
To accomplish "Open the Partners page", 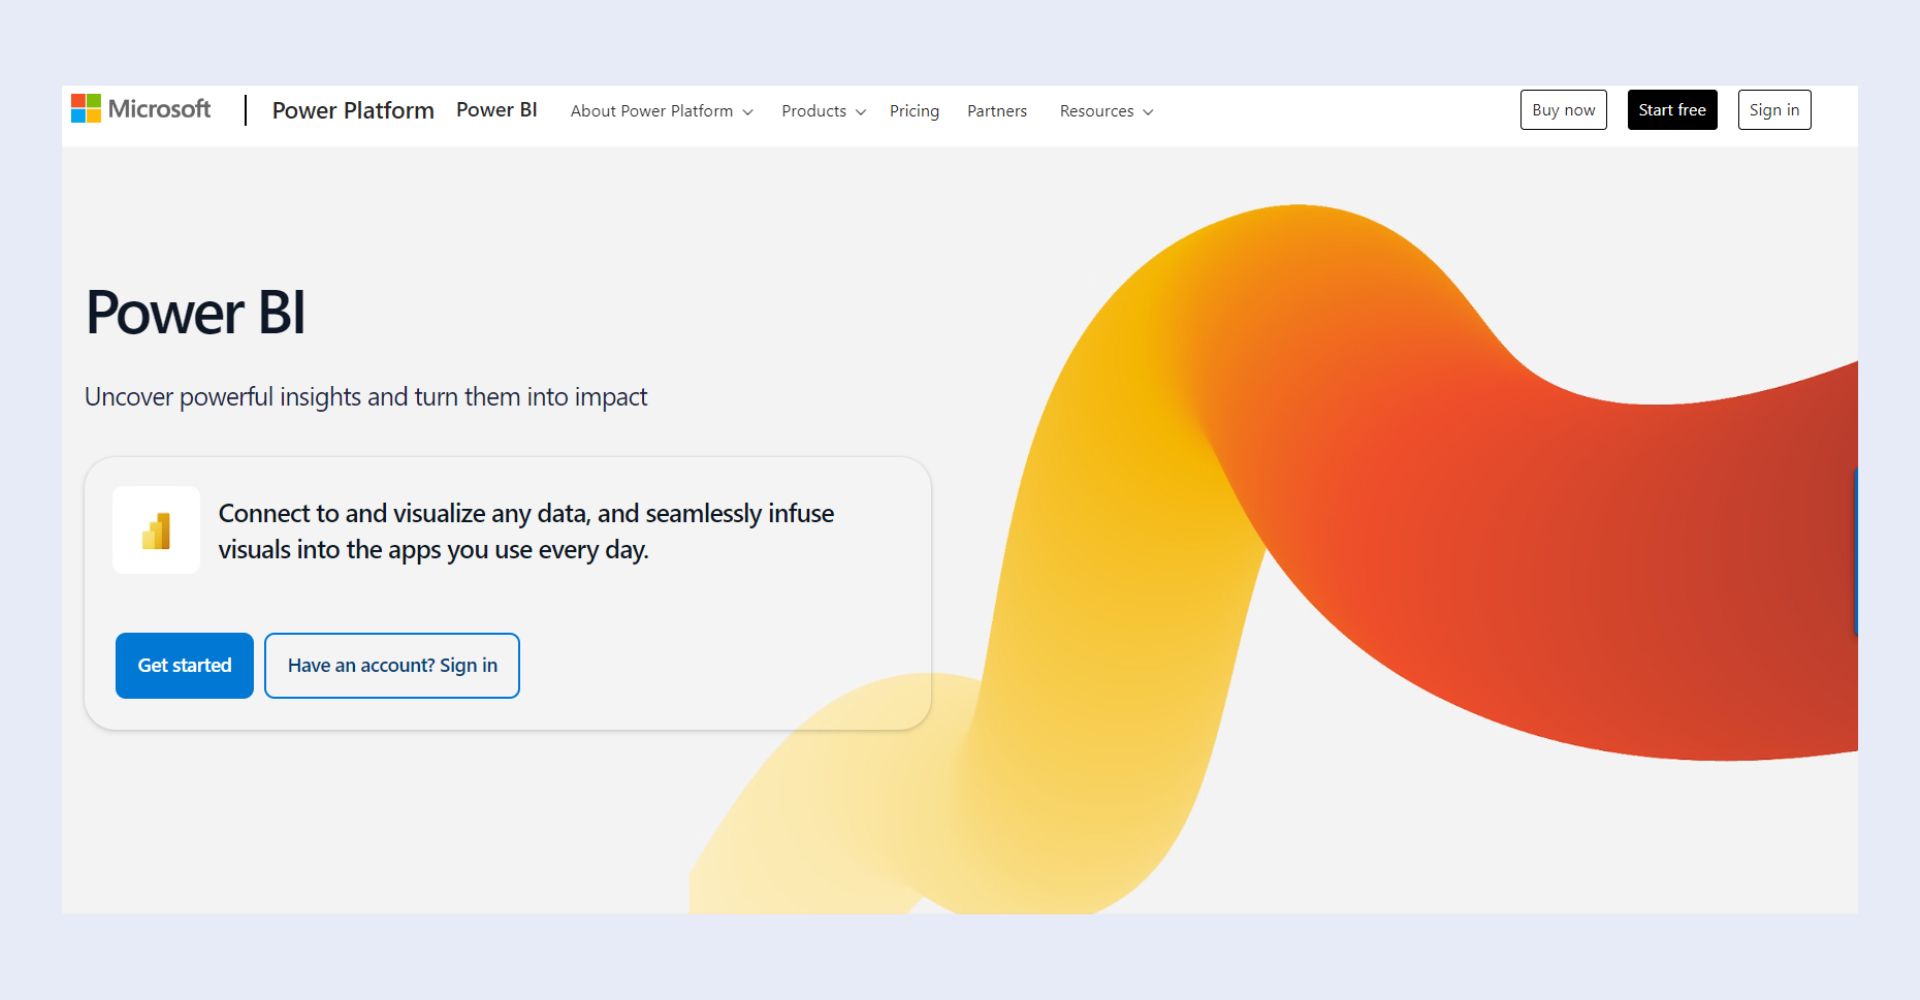I will tap(997, 111).
